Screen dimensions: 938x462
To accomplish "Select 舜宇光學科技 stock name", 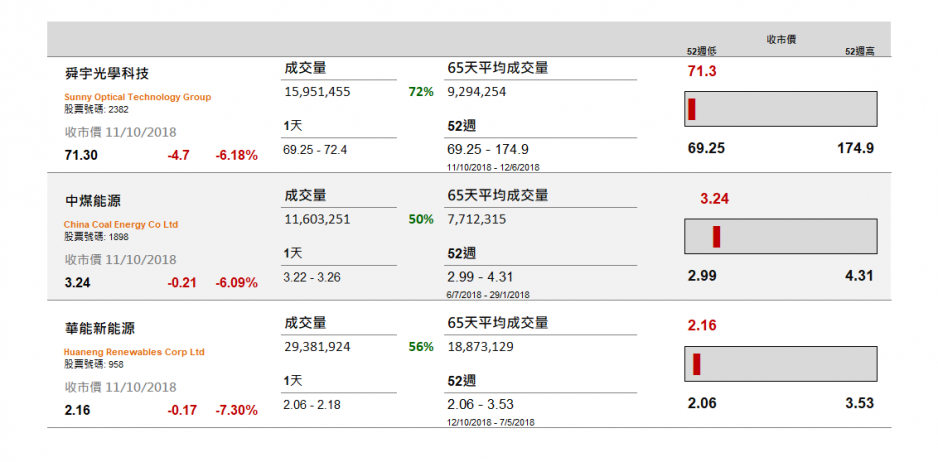I will [106, 74].
